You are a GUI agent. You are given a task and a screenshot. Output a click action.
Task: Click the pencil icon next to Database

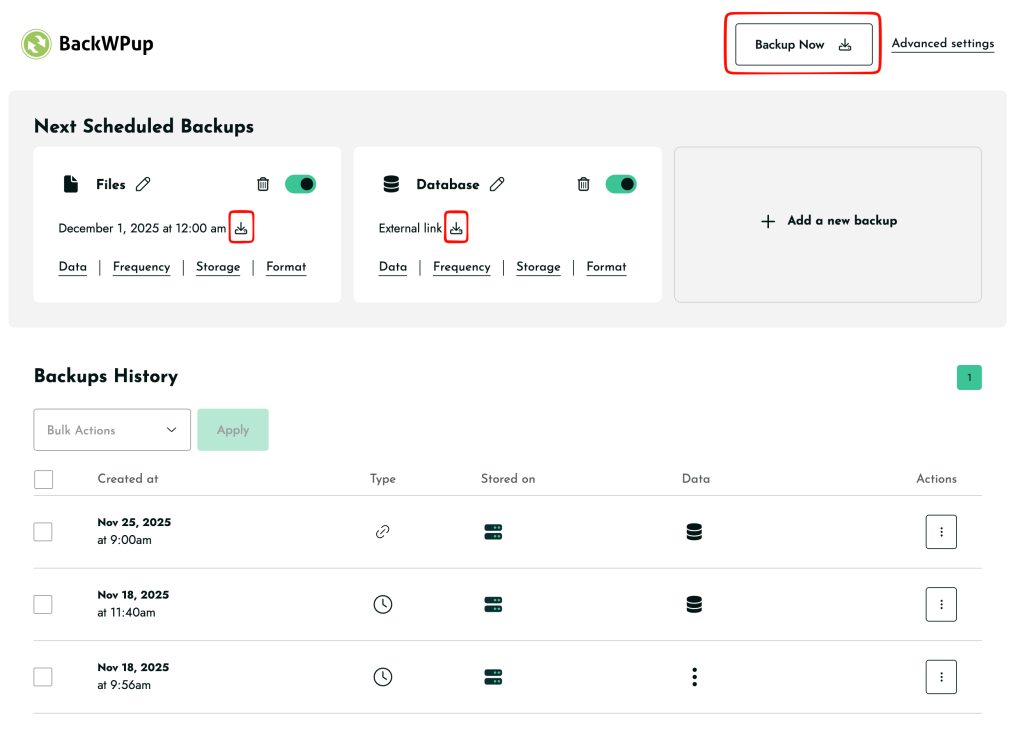click(497, 184)
